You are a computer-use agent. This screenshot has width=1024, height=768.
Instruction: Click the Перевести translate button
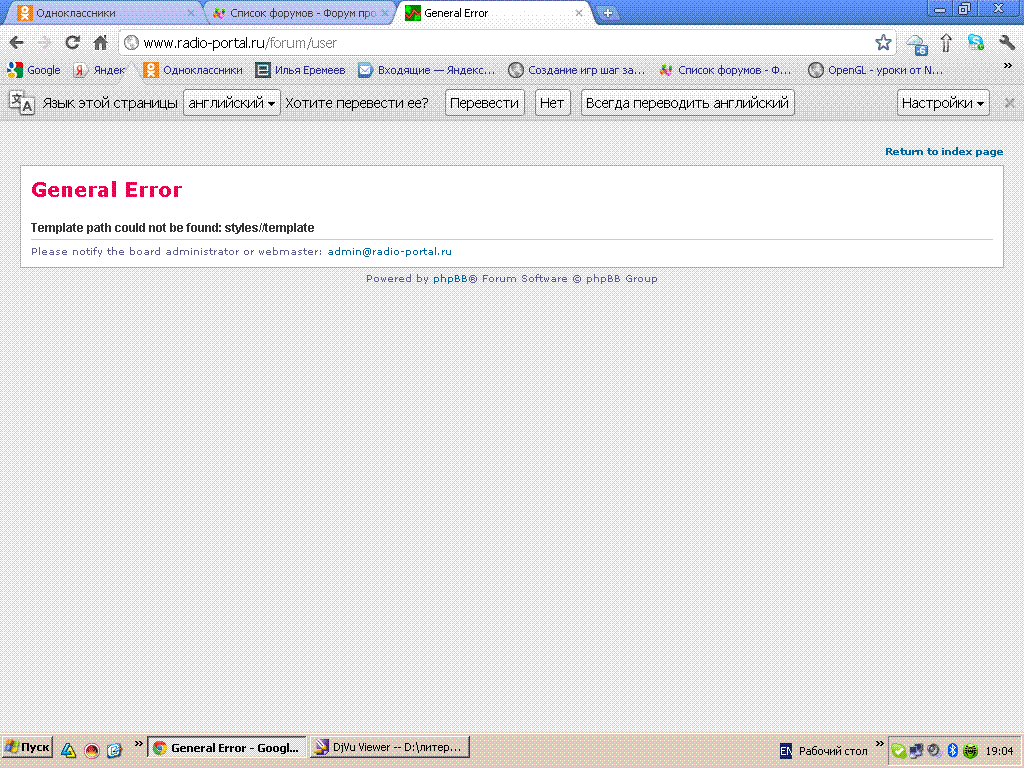484,103
